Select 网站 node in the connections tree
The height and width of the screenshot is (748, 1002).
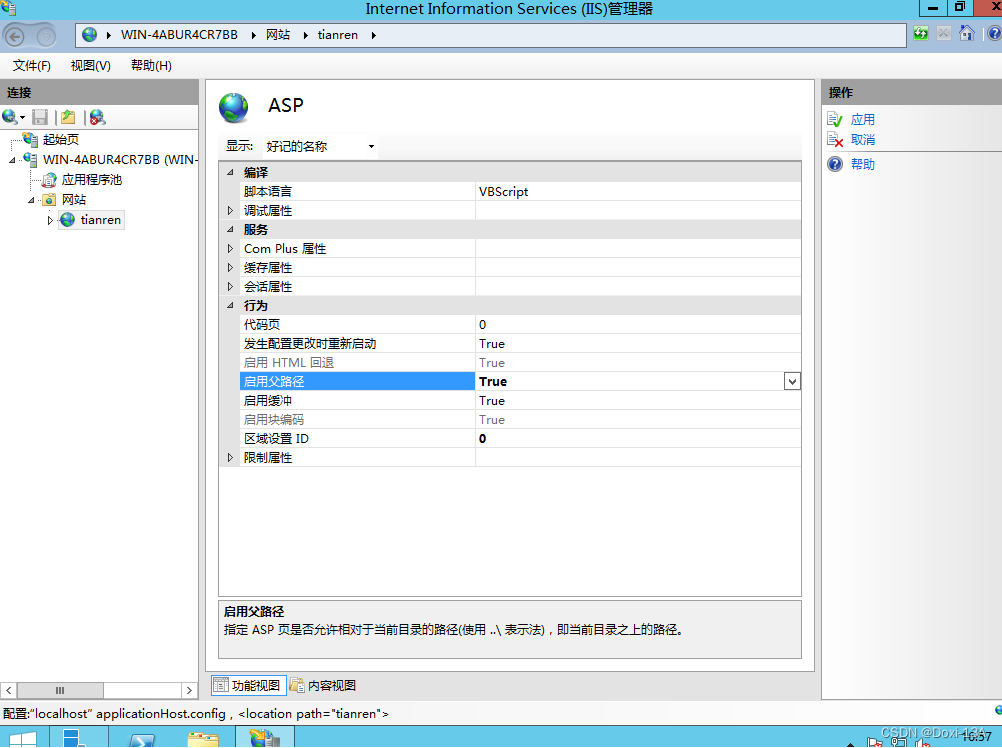coord(74,199)
